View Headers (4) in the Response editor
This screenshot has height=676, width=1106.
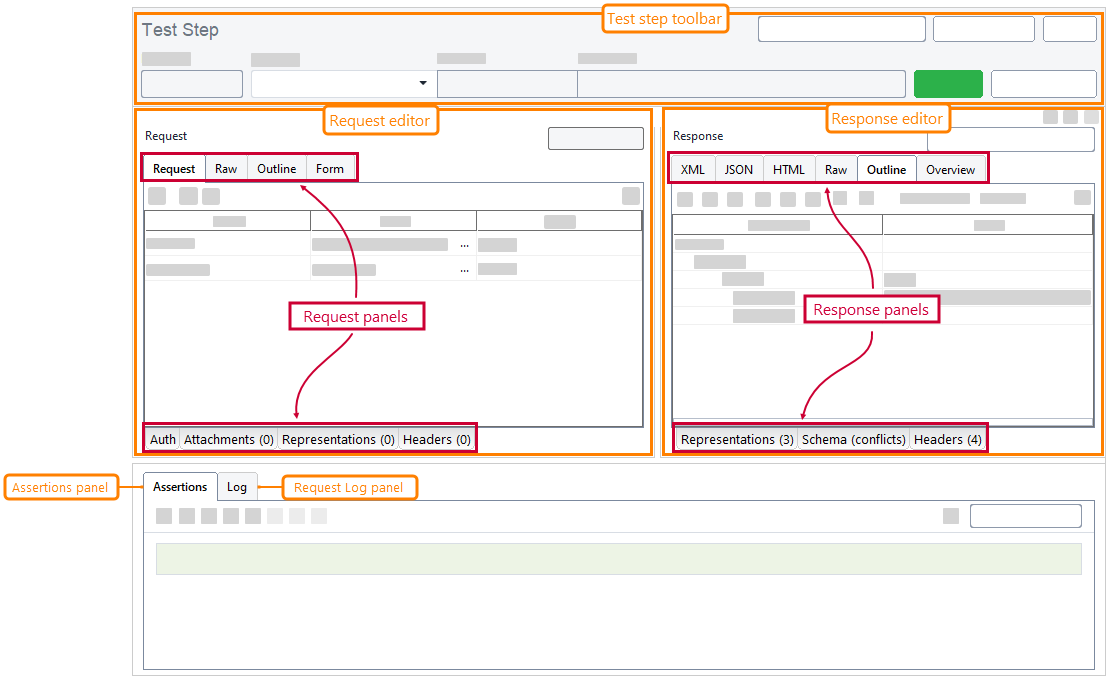[946, 438]
